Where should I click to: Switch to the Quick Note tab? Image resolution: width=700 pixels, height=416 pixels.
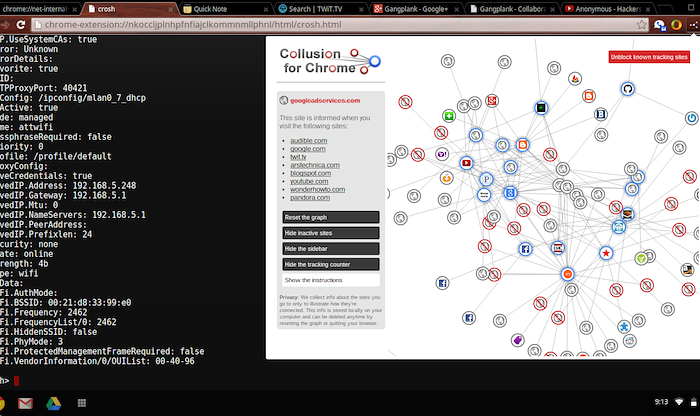click(225, 9)
